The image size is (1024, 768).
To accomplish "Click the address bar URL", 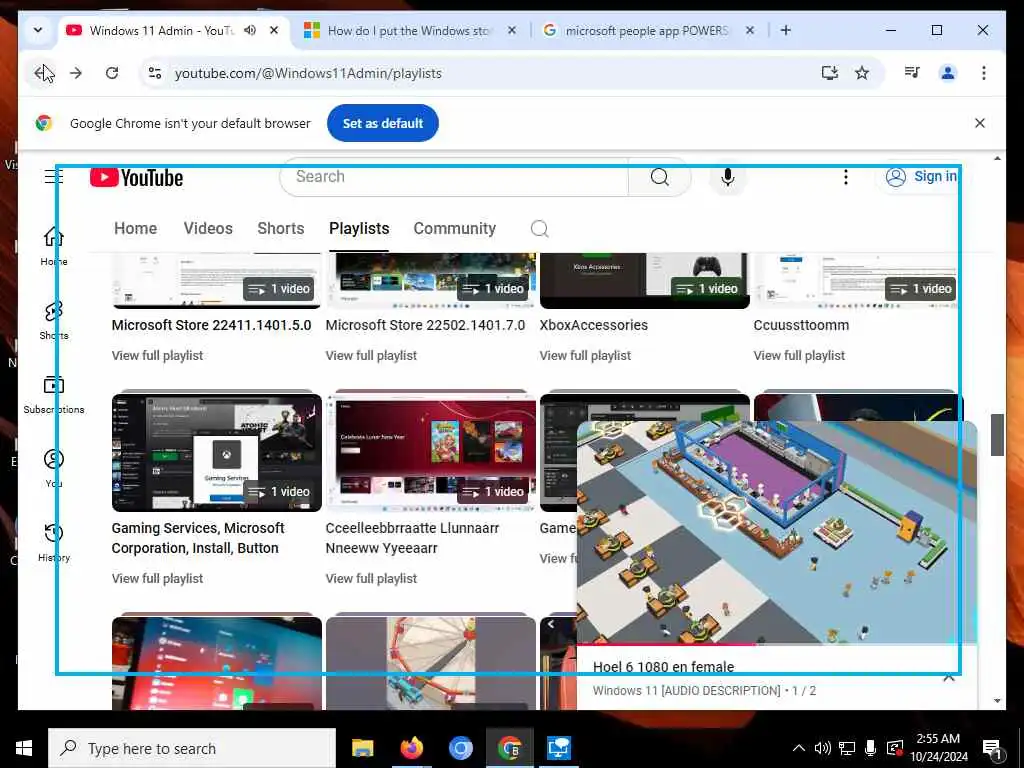I will tap(308, 73).
